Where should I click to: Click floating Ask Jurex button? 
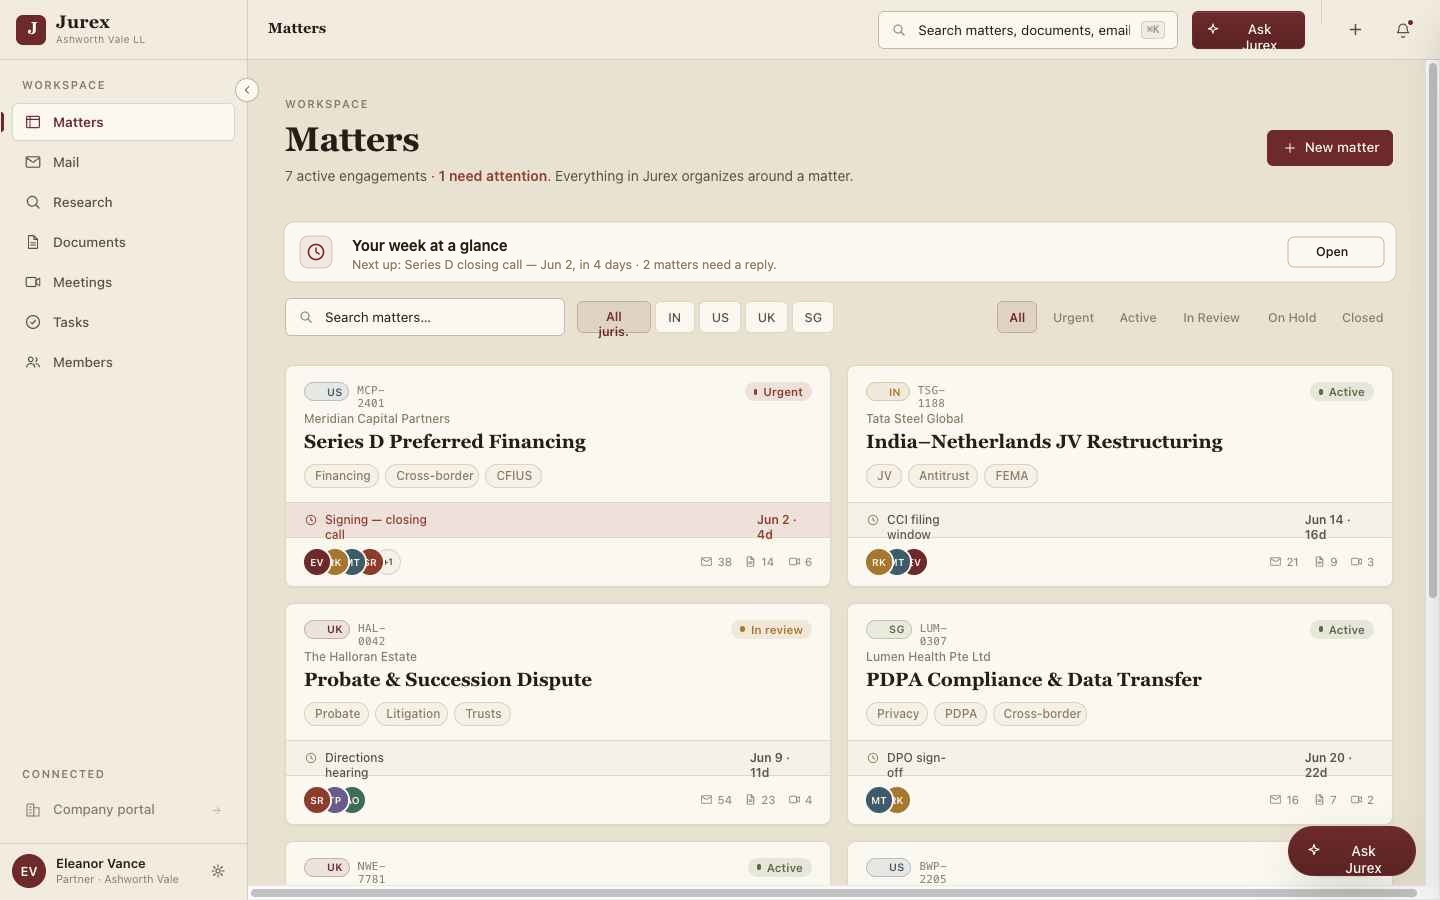[x=1352, y=851]
